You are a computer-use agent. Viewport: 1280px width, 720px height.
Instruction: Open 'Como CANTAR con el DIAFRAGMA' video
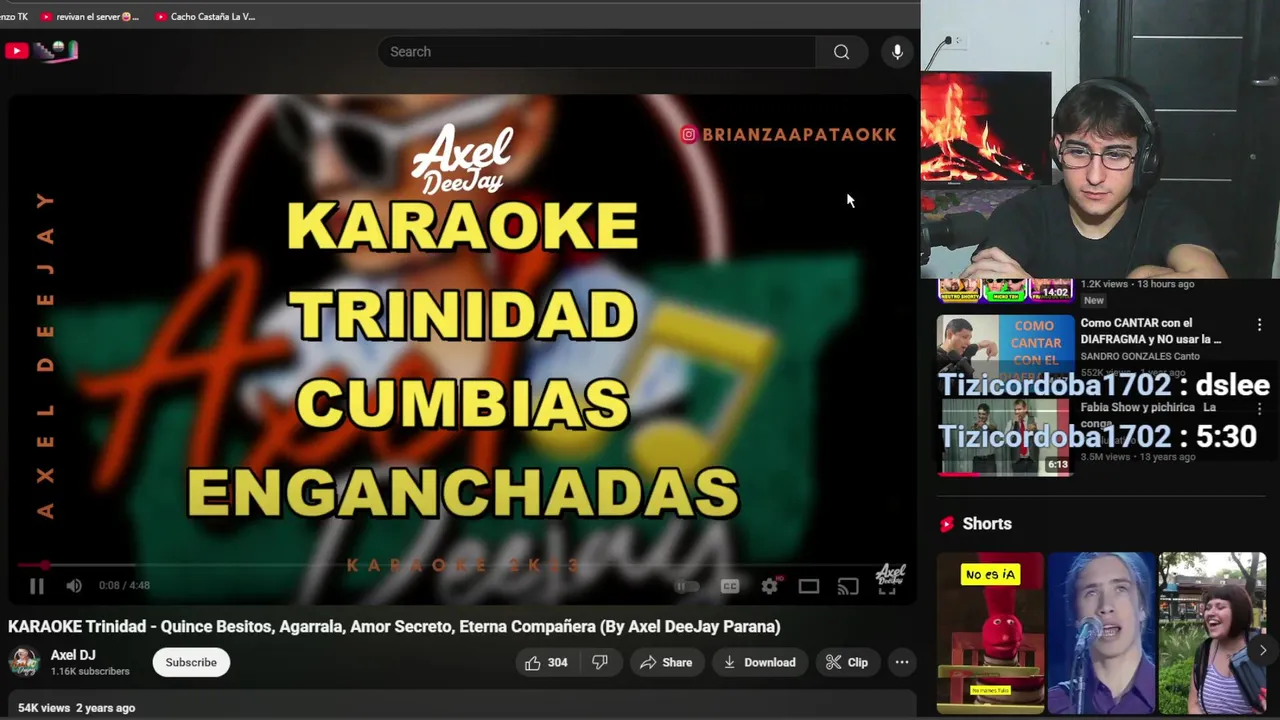[x=1151, y=331]
